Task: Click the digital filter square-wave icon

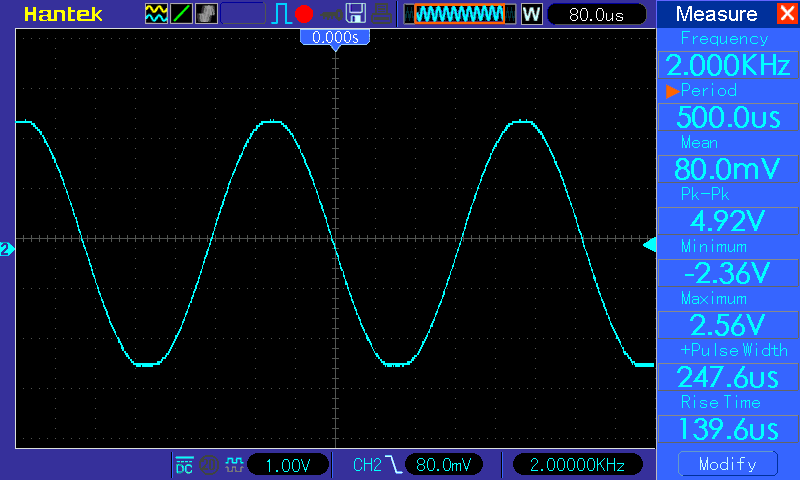Action: click(234, 464)
